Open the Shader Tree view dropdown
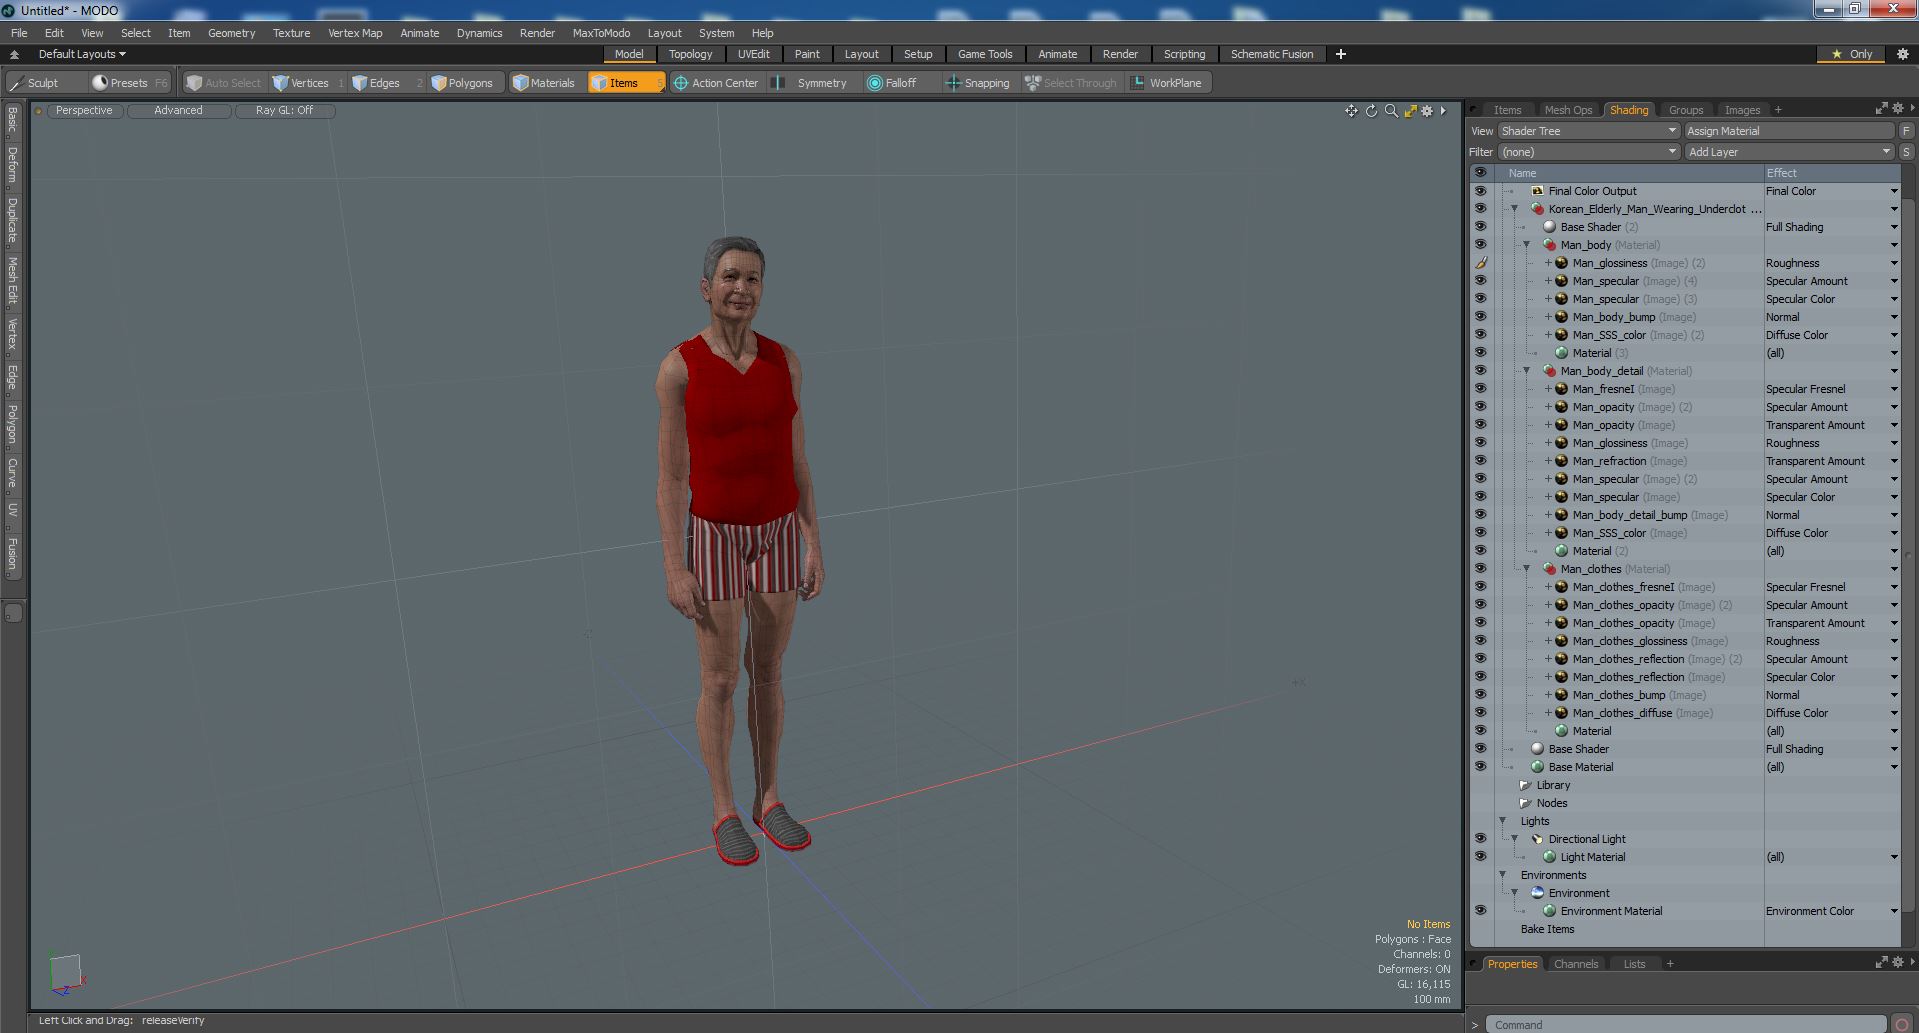Viewport: 1919px width, 1033px height. [x=1588, y=131]
